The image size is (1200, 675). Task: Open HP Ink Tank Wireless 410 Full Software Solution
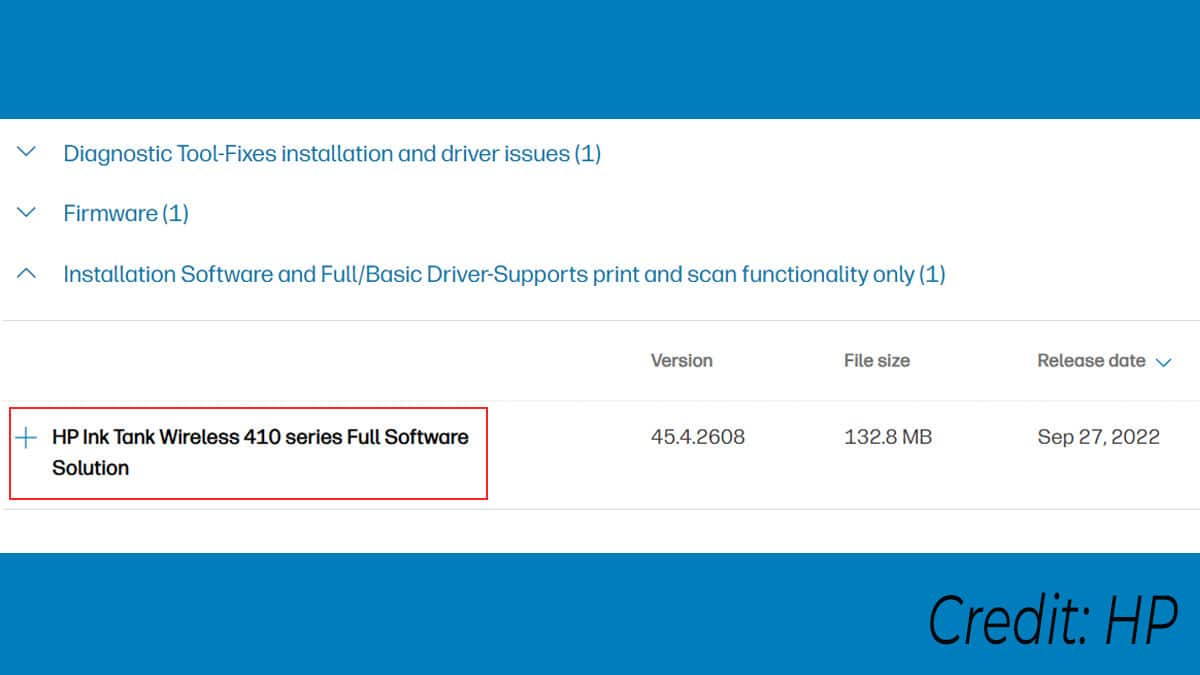coord(260,437)
